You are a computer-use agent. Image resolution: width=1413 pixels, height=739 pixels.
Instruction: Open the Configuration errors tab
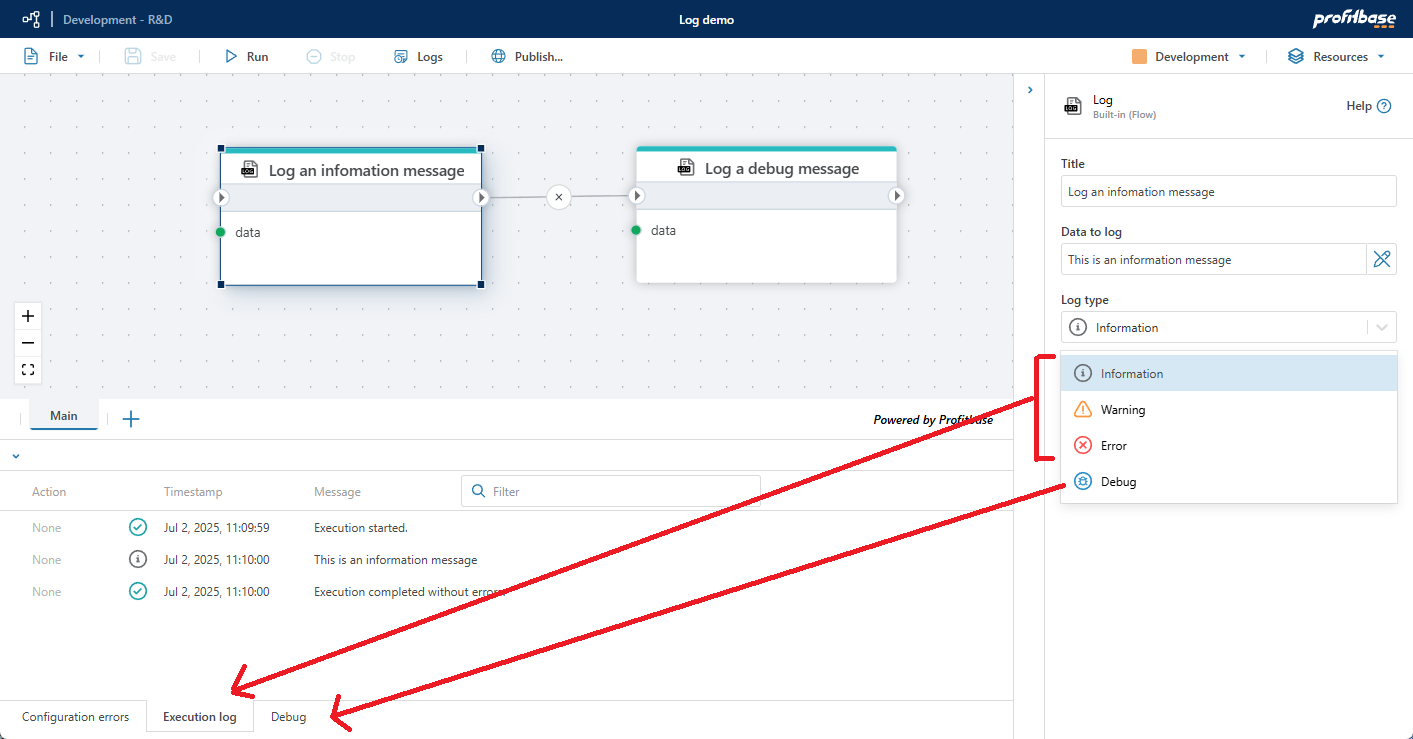75,717
